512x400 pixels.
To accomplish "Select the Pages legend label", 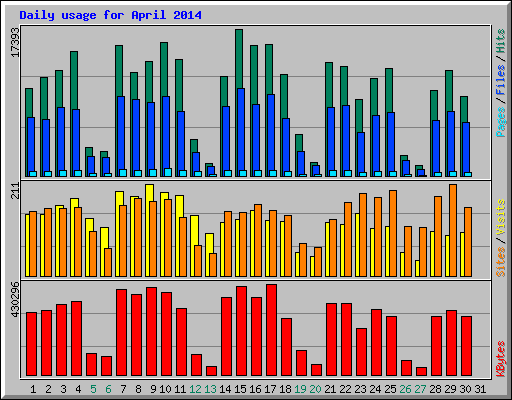I will coord(501,122).
